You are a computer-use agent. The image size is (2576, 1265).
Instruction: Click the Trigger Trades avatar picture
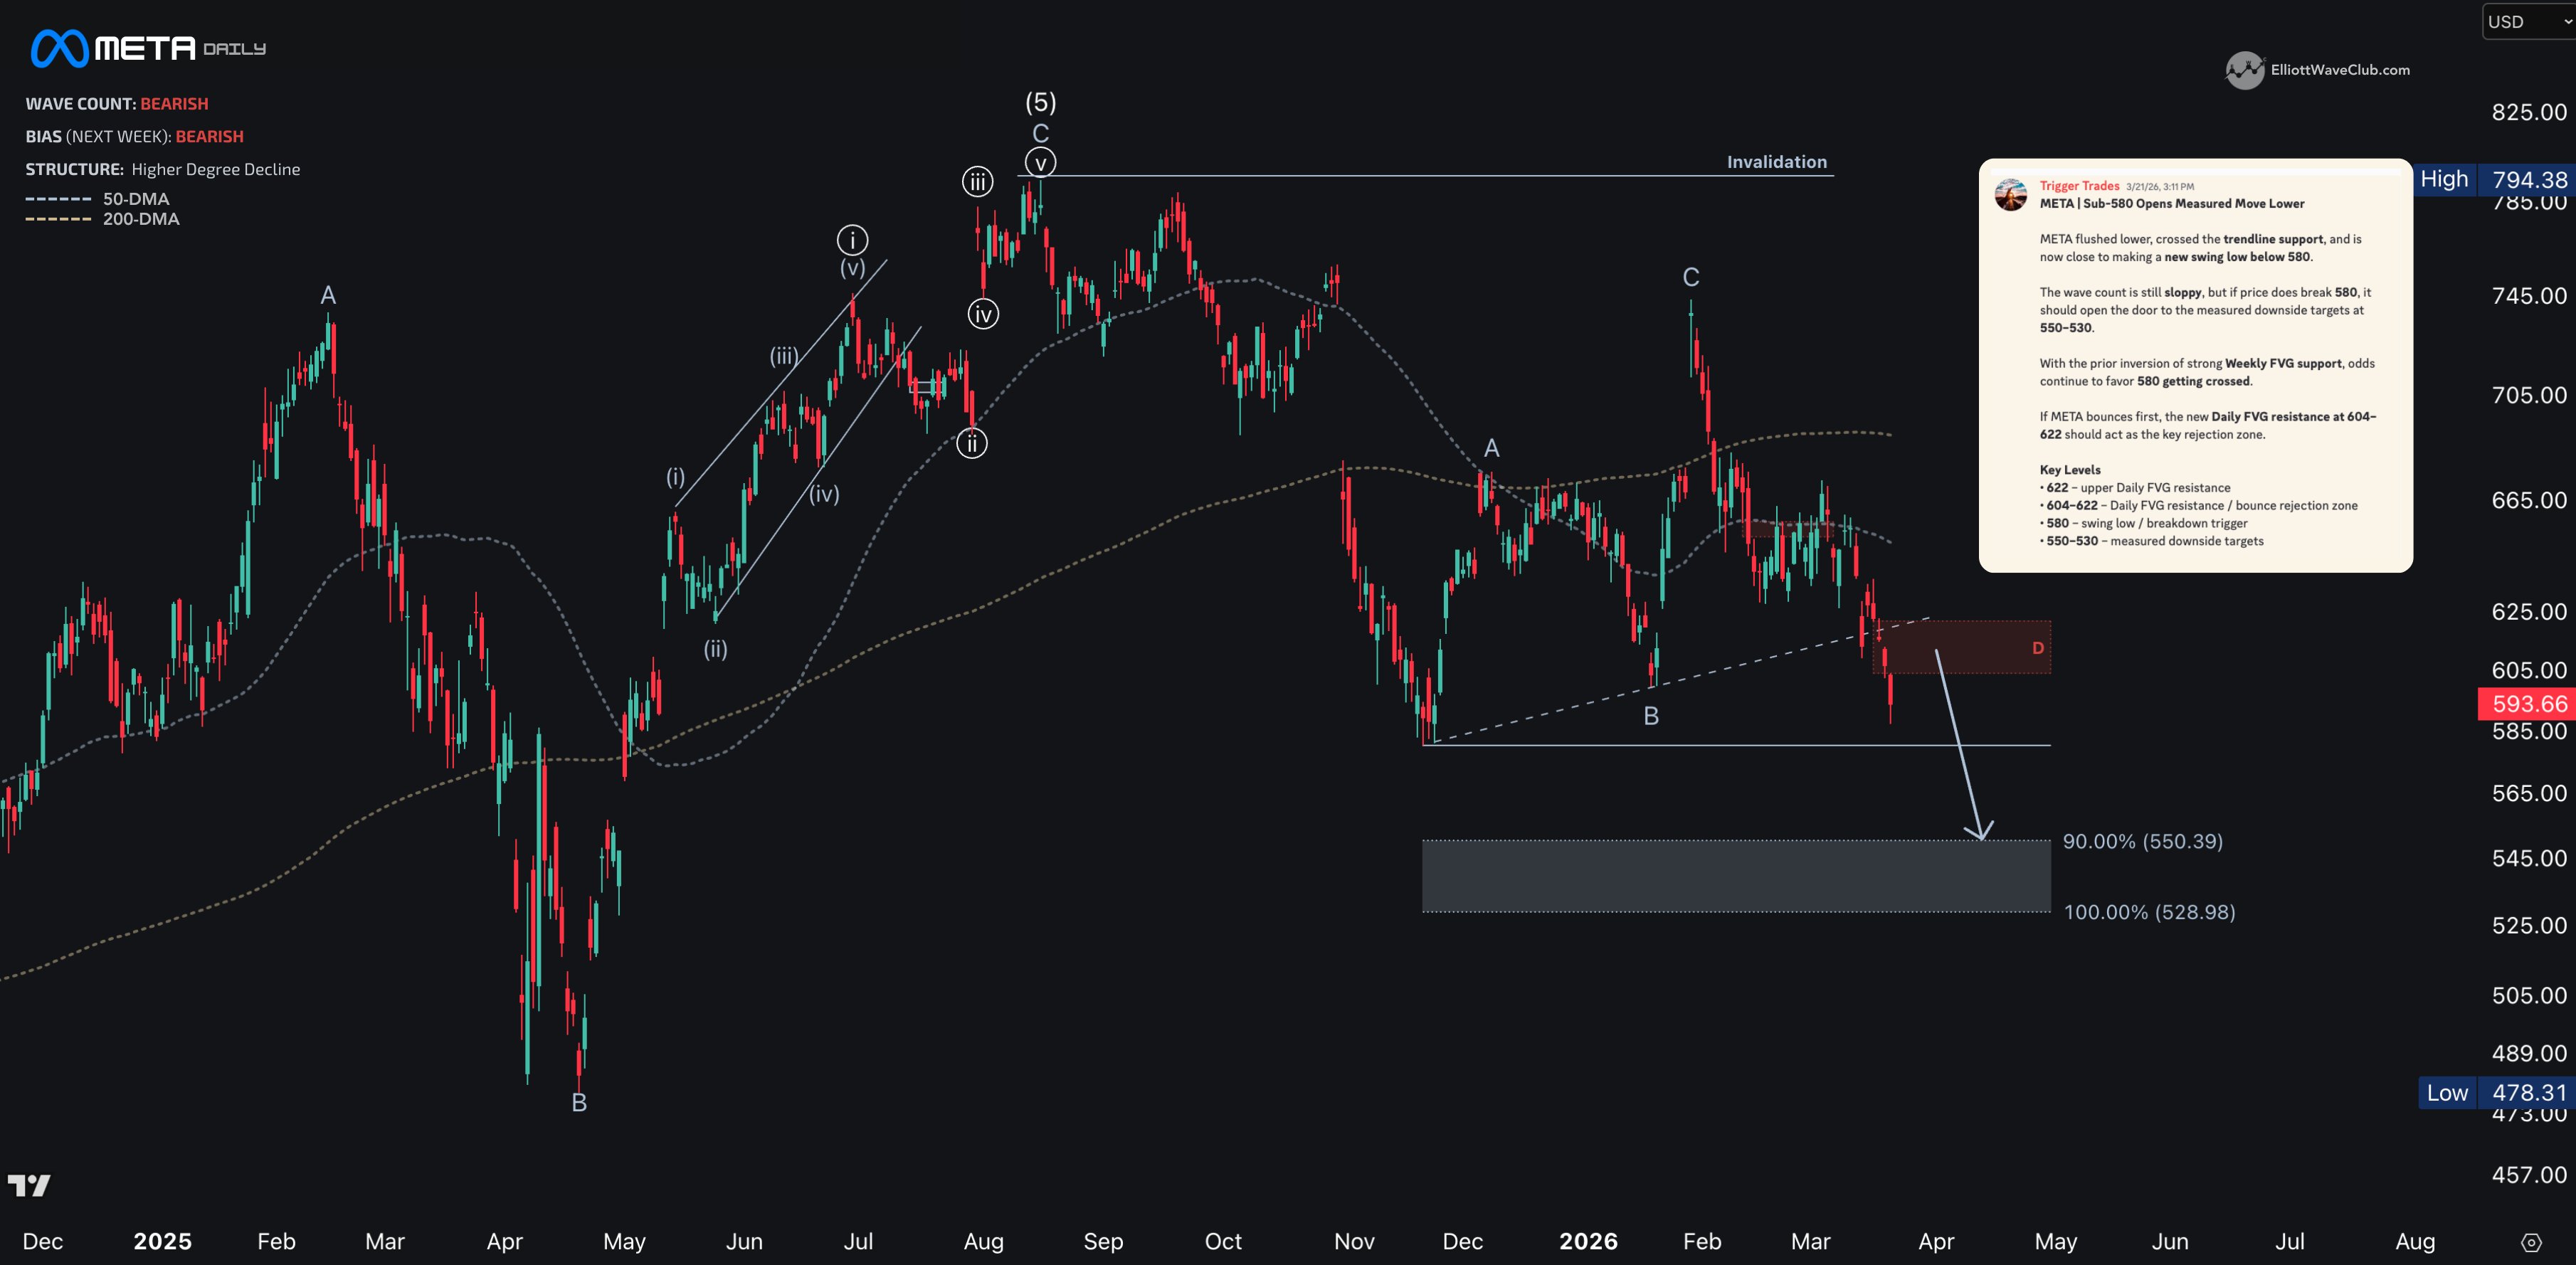2010,194
